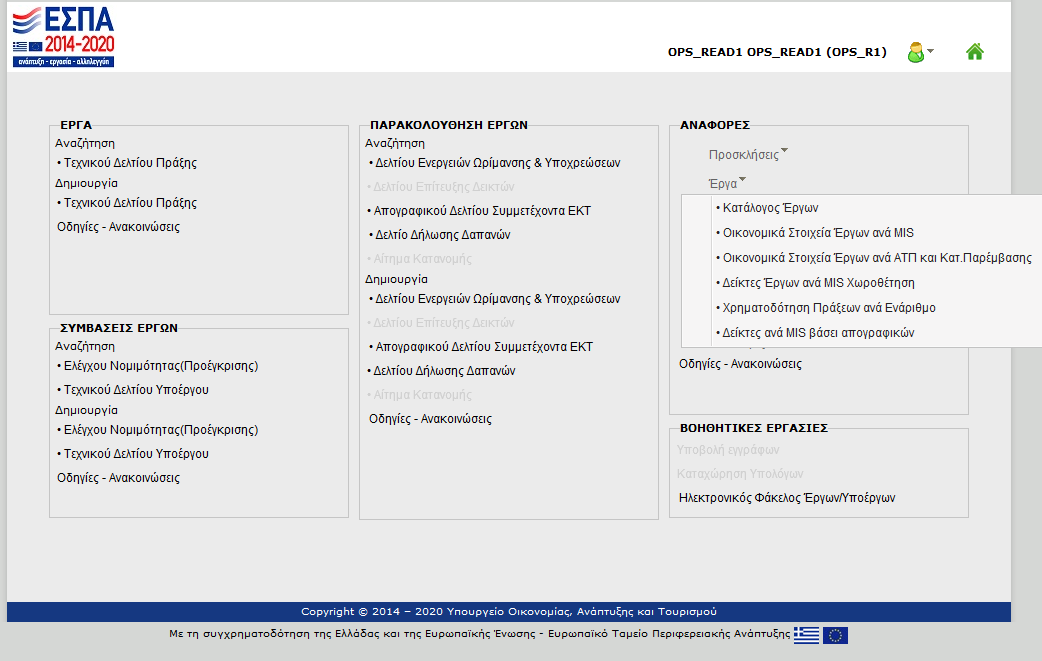This screenshot has width=1042, height=661.
Task: Click the Greek flag icon in footer
Action: click(806, 635)
